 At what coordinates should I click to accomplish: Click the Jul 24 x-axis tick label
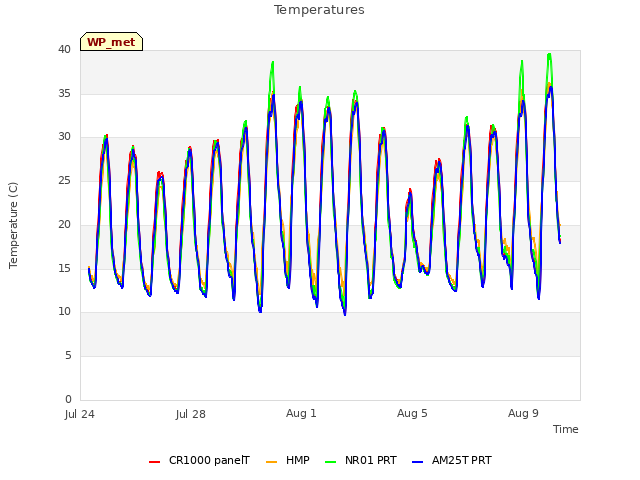(80, 414)
